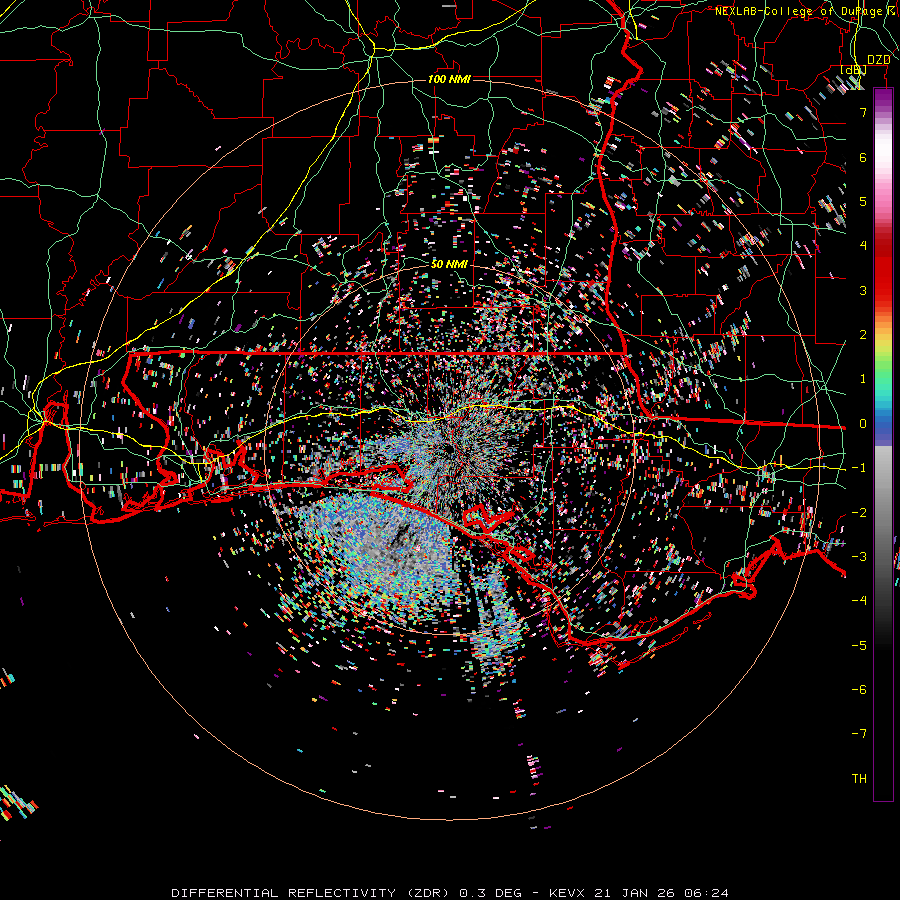Click the '3' value on color scale

(863, 290)
